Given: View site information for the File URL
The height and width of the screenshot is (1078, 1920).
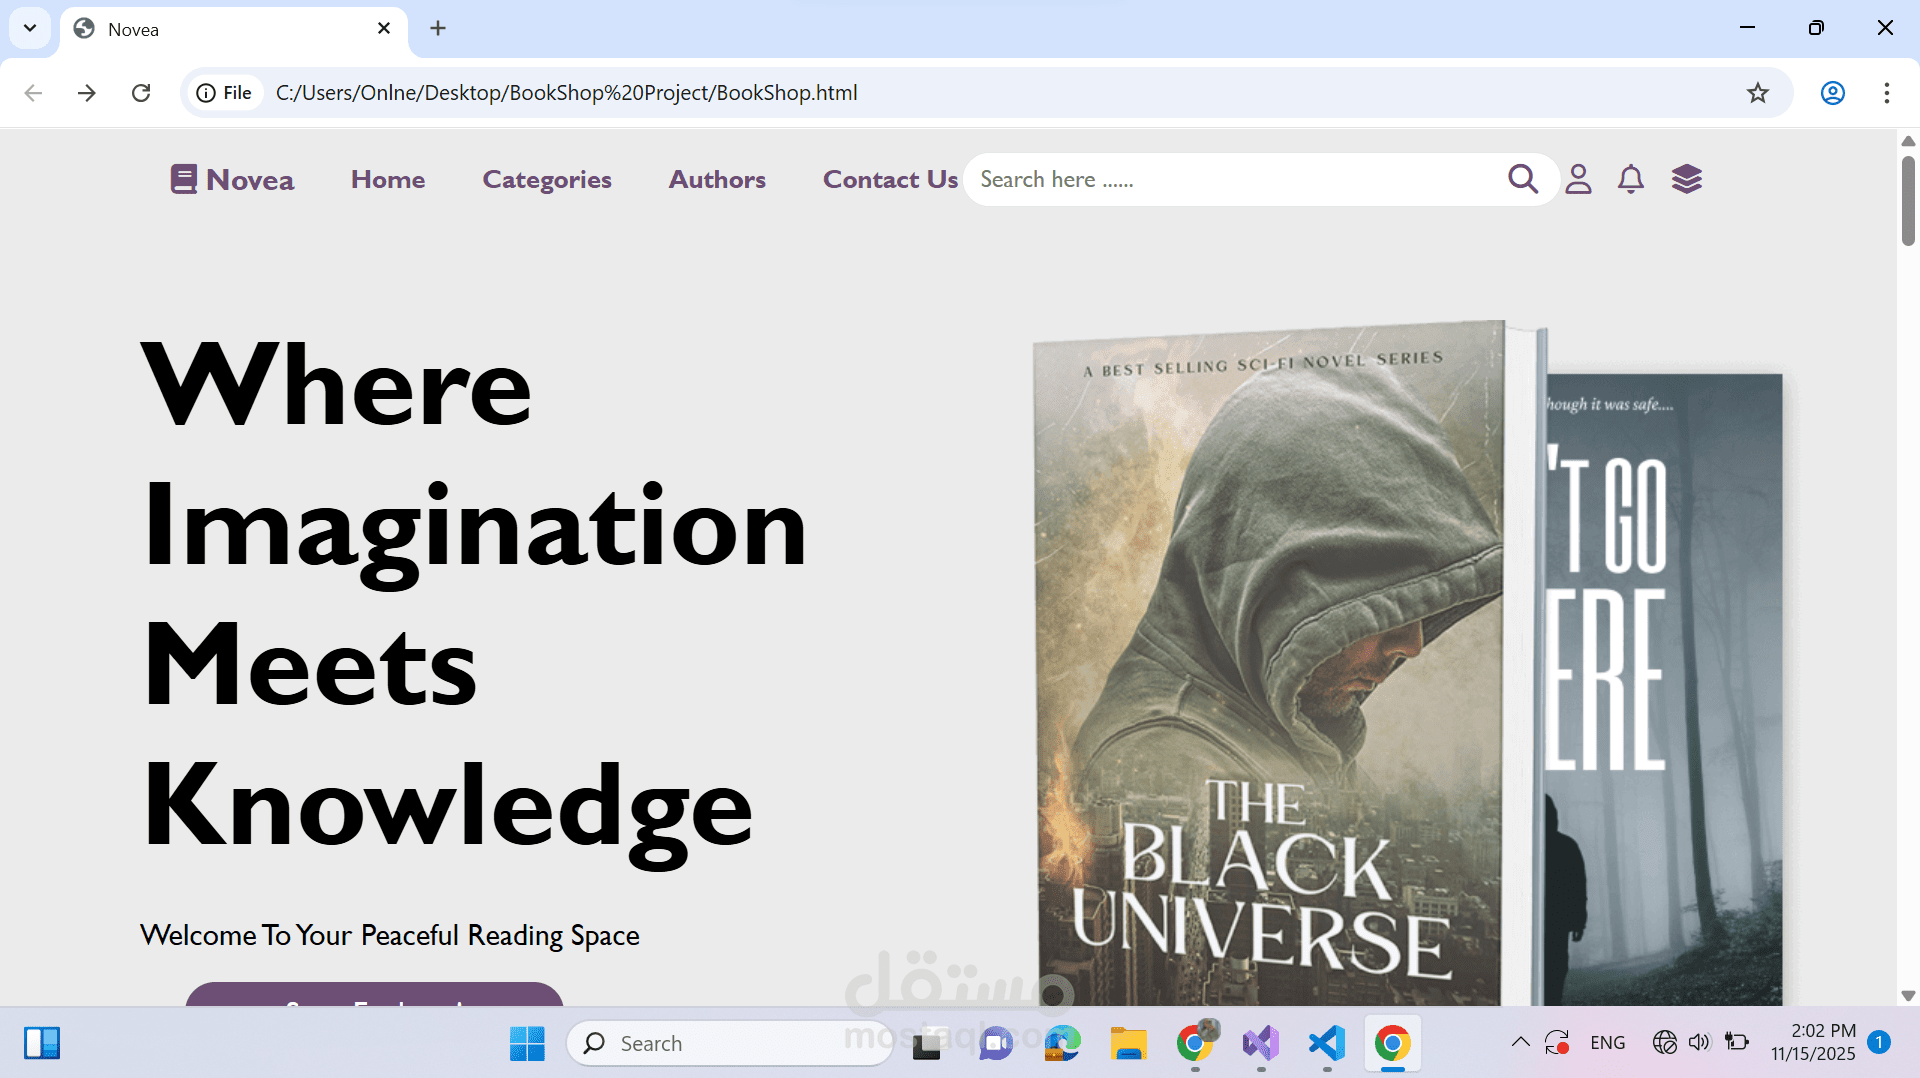Looking at the screenshot, I should click(x=224, y=93).
